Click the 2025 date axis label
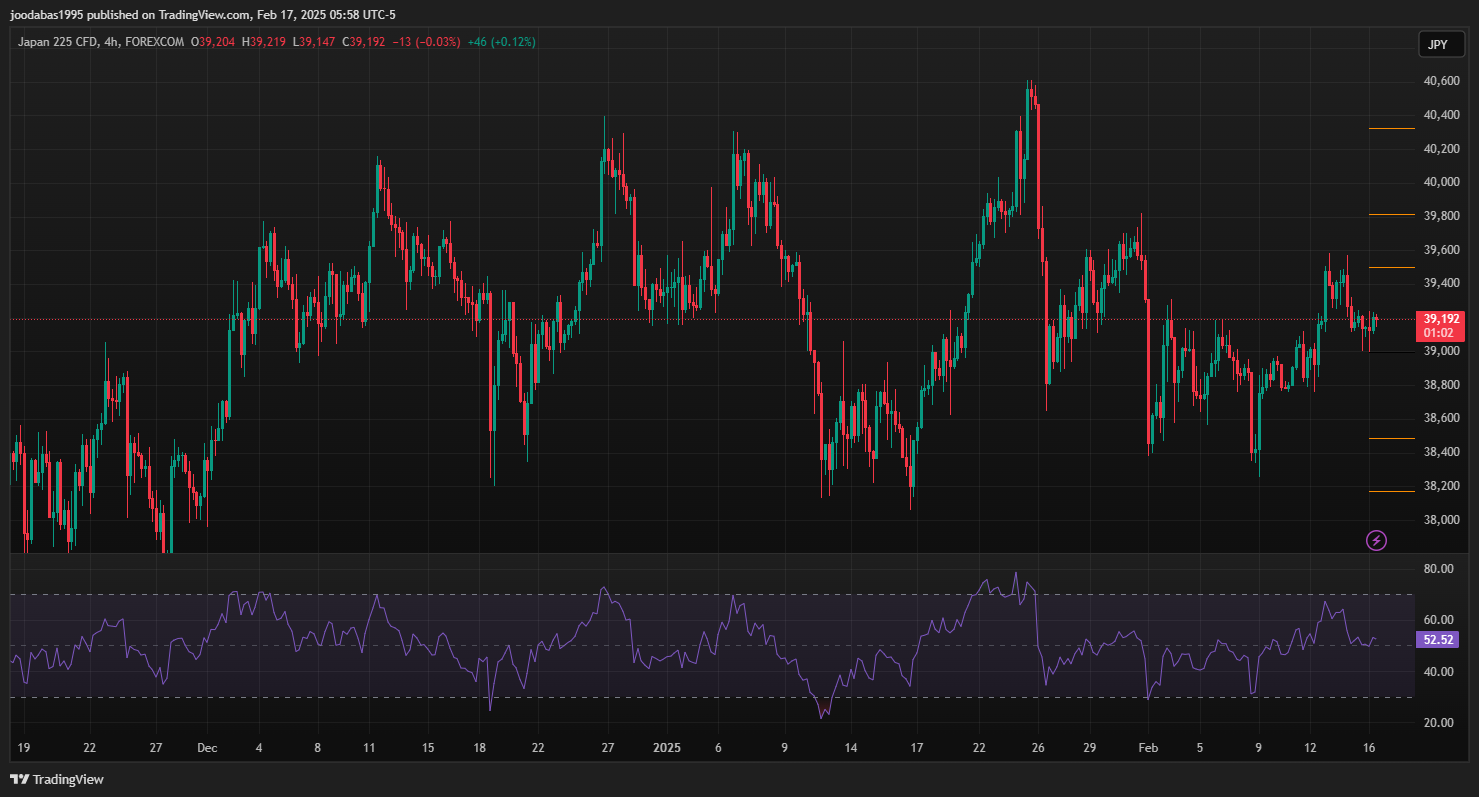Screen dimensions: 1479x797 (x=665, y=748)
